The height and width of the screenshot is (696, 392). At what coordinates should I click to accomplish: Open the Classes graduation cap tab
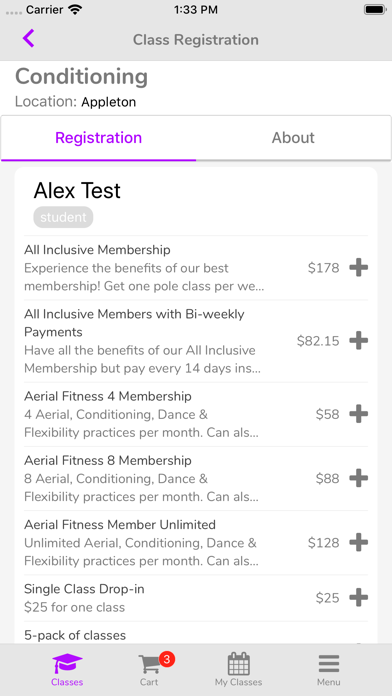(67, 670)
